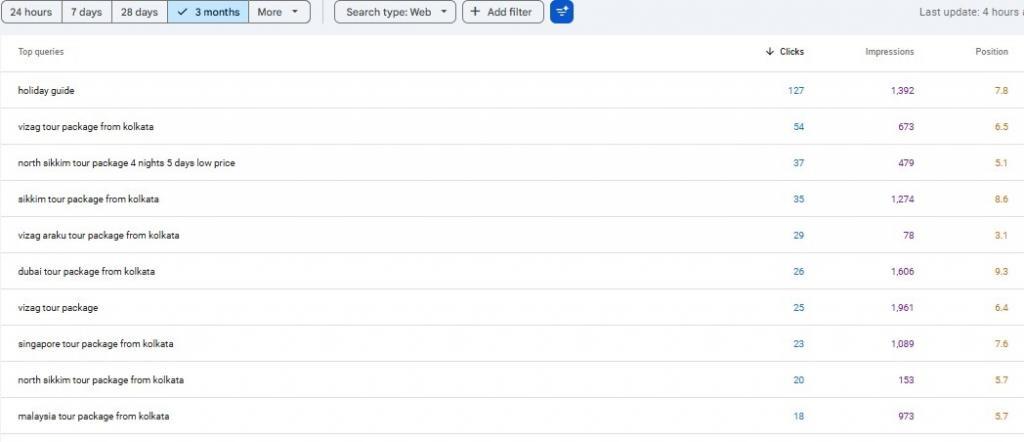Click the 5.1 position value
The image size is (1024, 442).
1001,163
